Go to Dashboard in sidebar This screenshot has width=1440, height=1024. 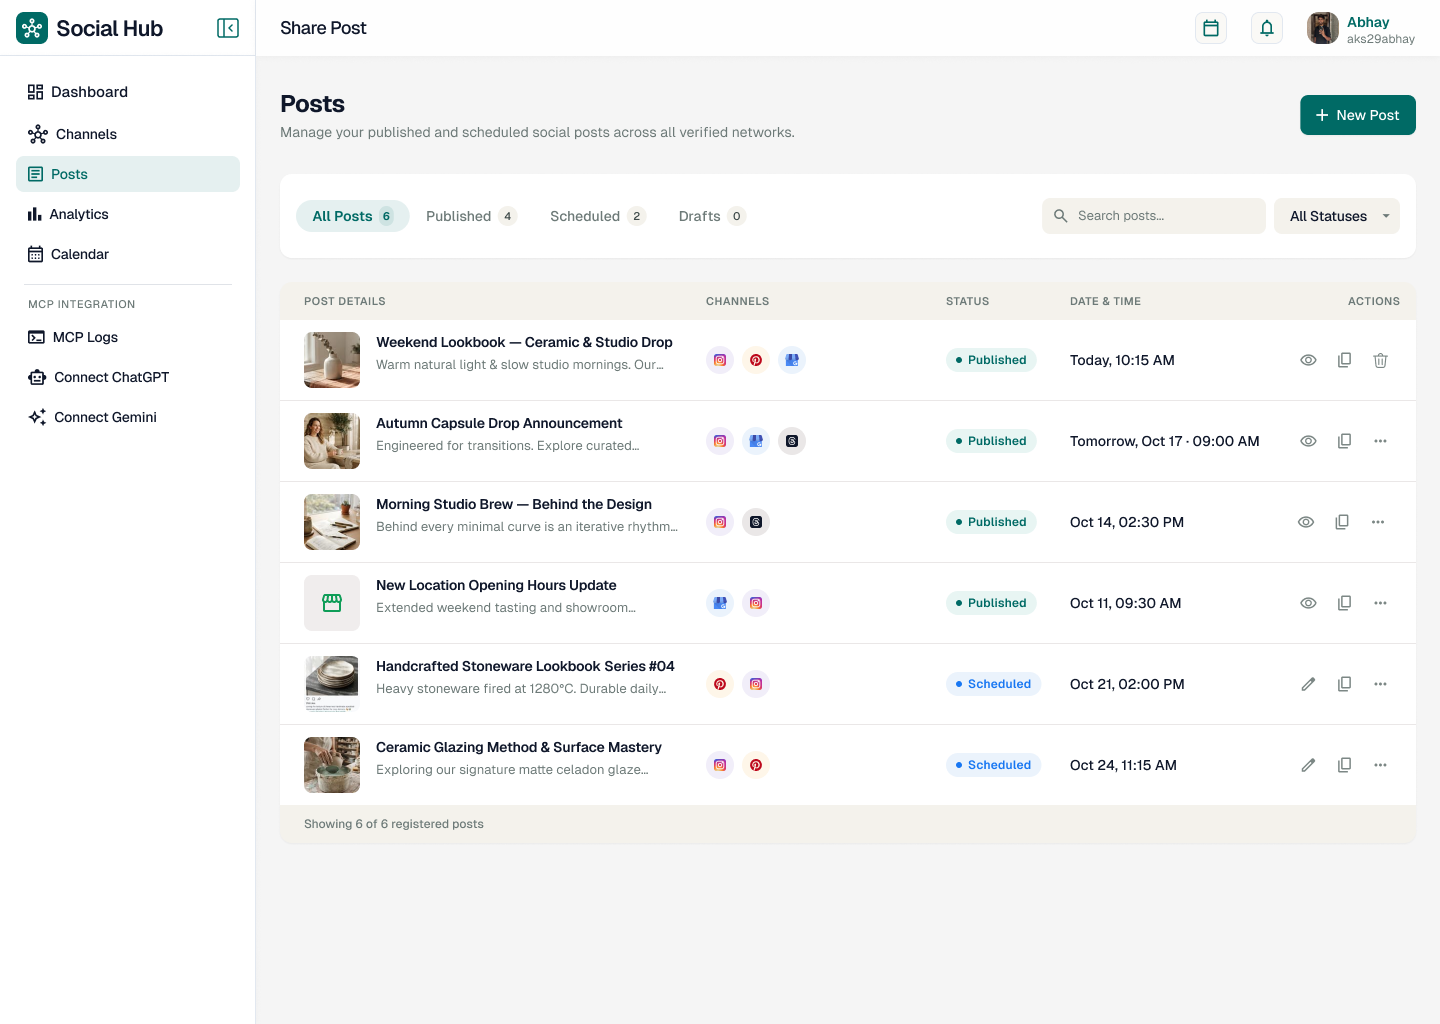[x=128, y=92]
